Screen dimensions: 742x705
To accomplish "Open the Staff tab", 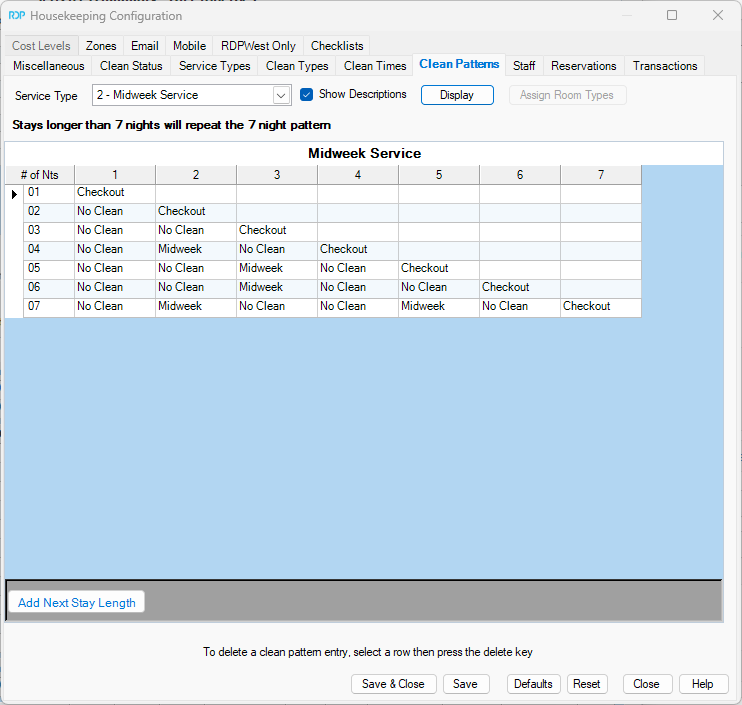I will [x=524, y=66].
